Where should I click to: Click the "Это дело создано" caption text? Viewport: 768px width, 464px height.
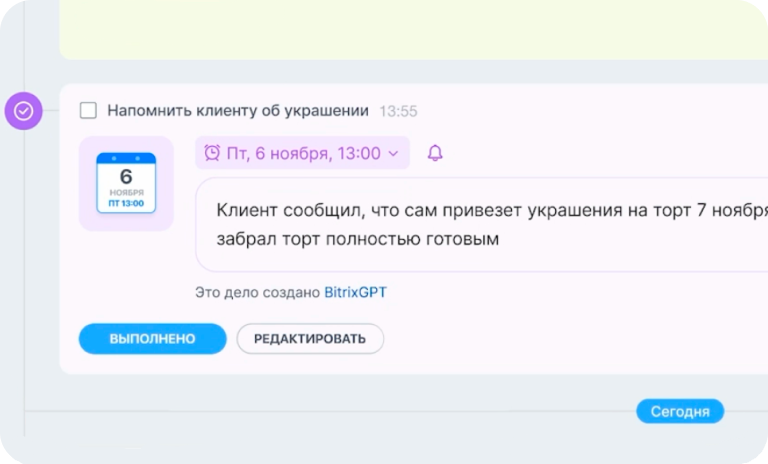coord(258,293)
